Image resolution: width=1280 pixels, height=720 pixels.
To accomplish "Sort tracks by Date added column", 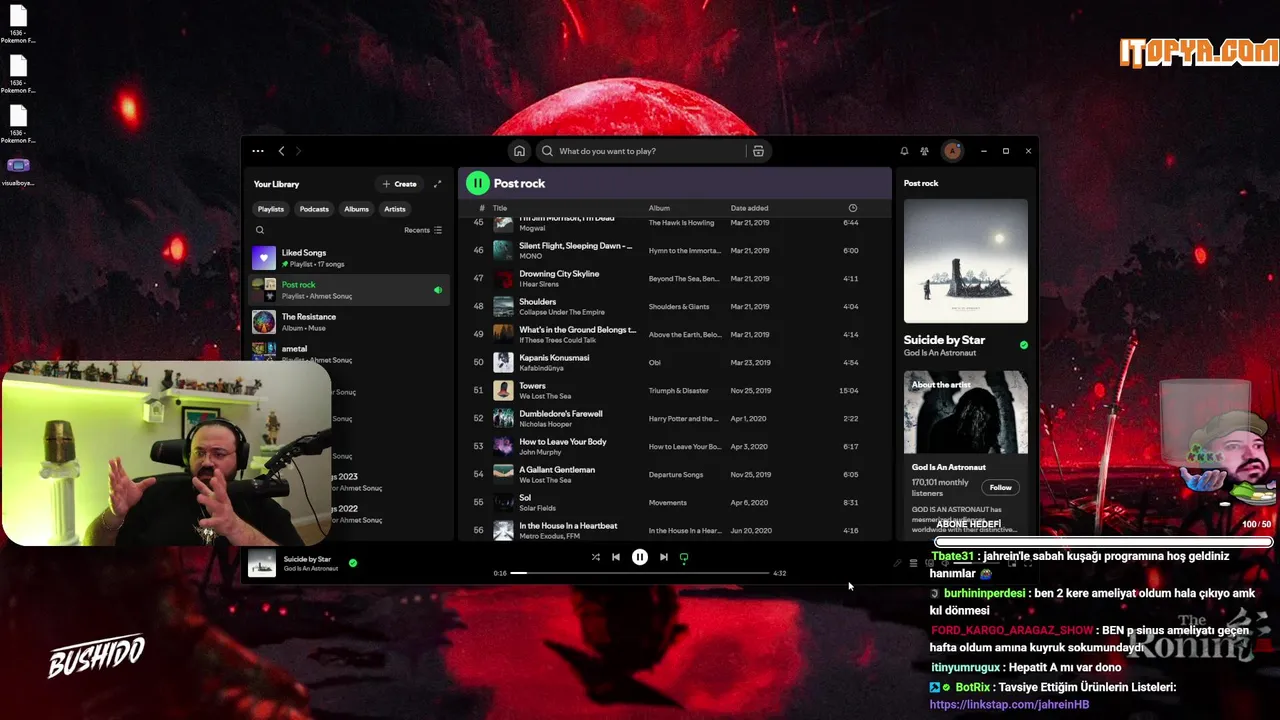I will coord(749,208).
